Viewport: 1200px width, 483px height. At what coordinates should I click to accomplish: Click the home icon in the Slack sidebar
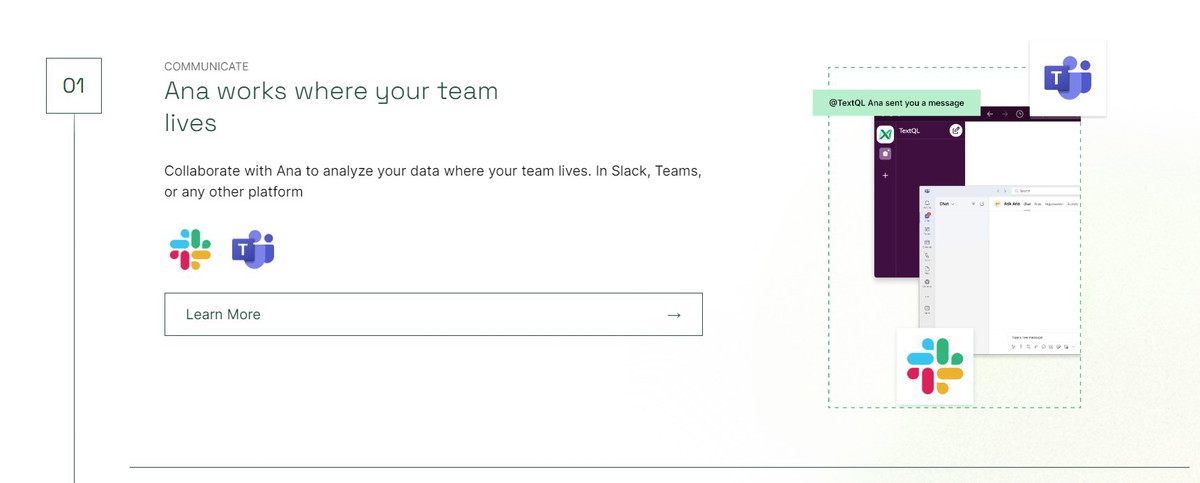(x=885, y=154)
